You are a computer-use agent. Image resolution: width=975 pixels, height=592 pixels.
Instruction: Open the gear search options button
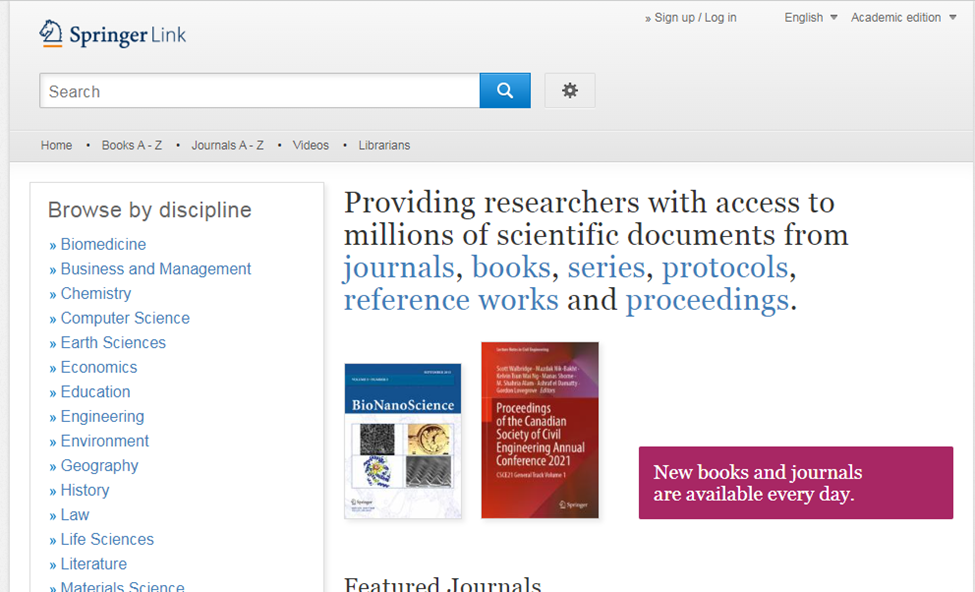pyautogui.click(x=569, y=91)
